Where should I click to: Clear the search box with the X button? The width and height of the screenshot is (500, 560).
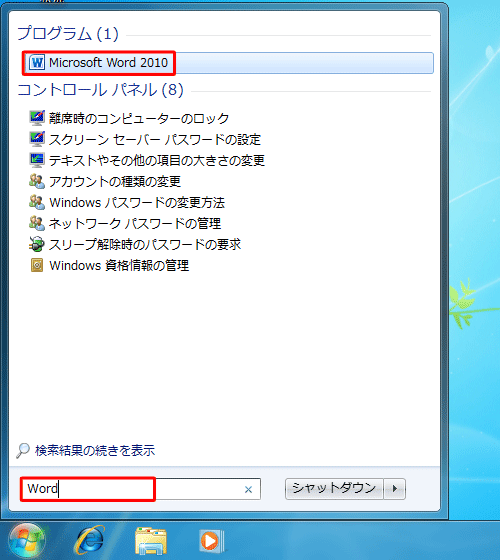coord(248,489)
